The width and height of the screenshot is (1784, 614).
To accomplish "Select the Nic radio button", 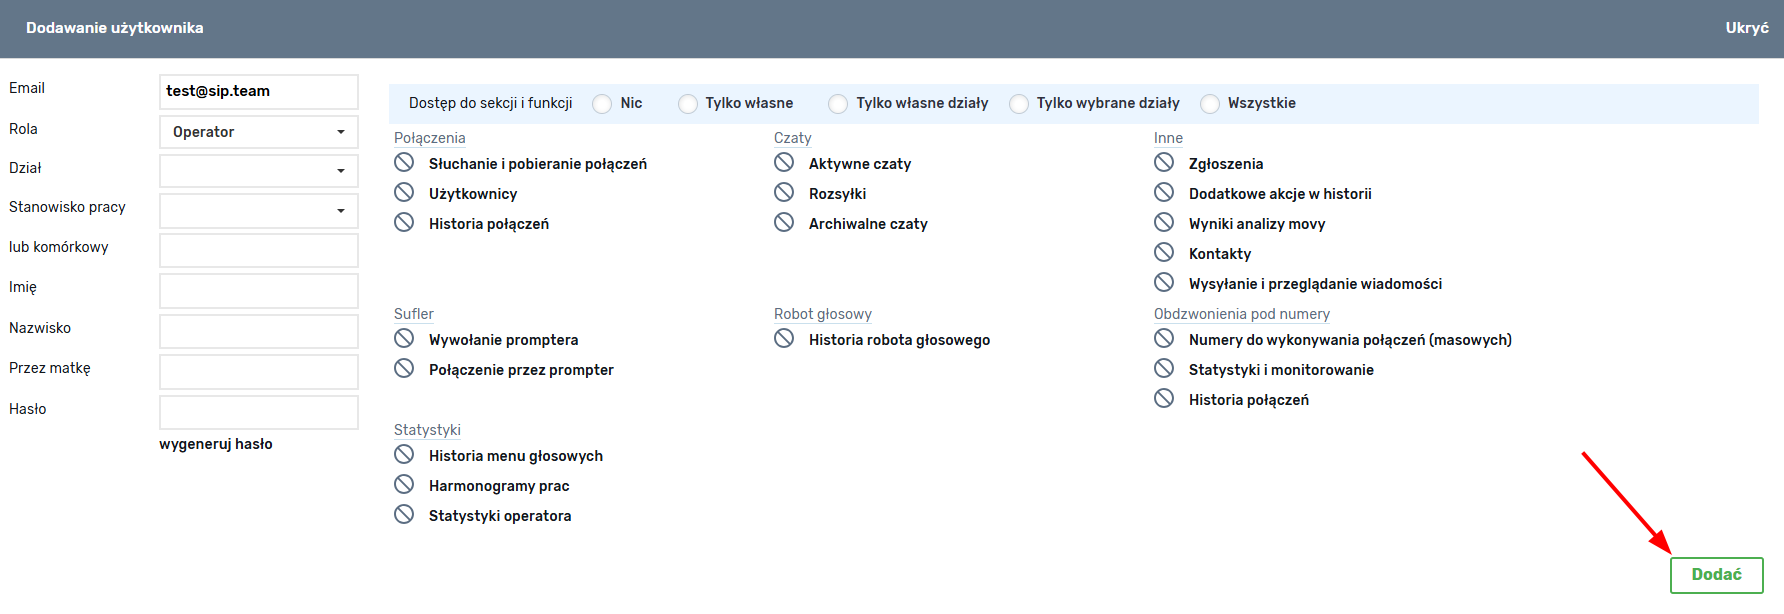I will [602, 104].
